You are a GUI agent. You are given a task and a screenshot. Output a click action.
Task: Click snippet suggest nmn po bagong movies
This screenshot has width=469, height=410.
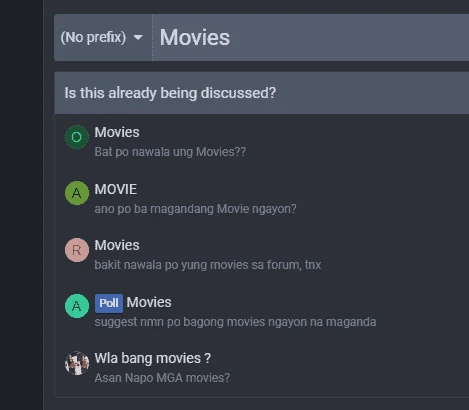pyautogui.click(x=235, y=322)
